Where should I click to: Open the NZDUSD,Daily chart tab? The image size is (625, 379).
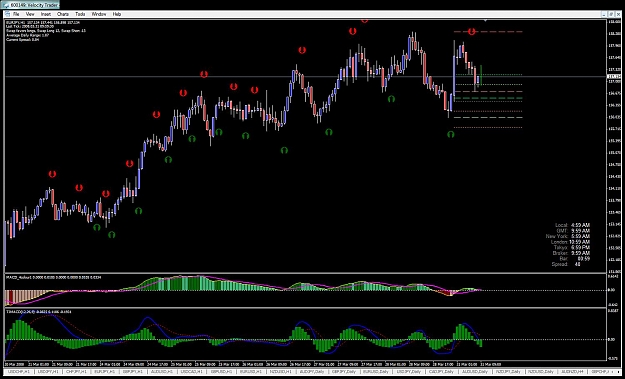(542, 371)
